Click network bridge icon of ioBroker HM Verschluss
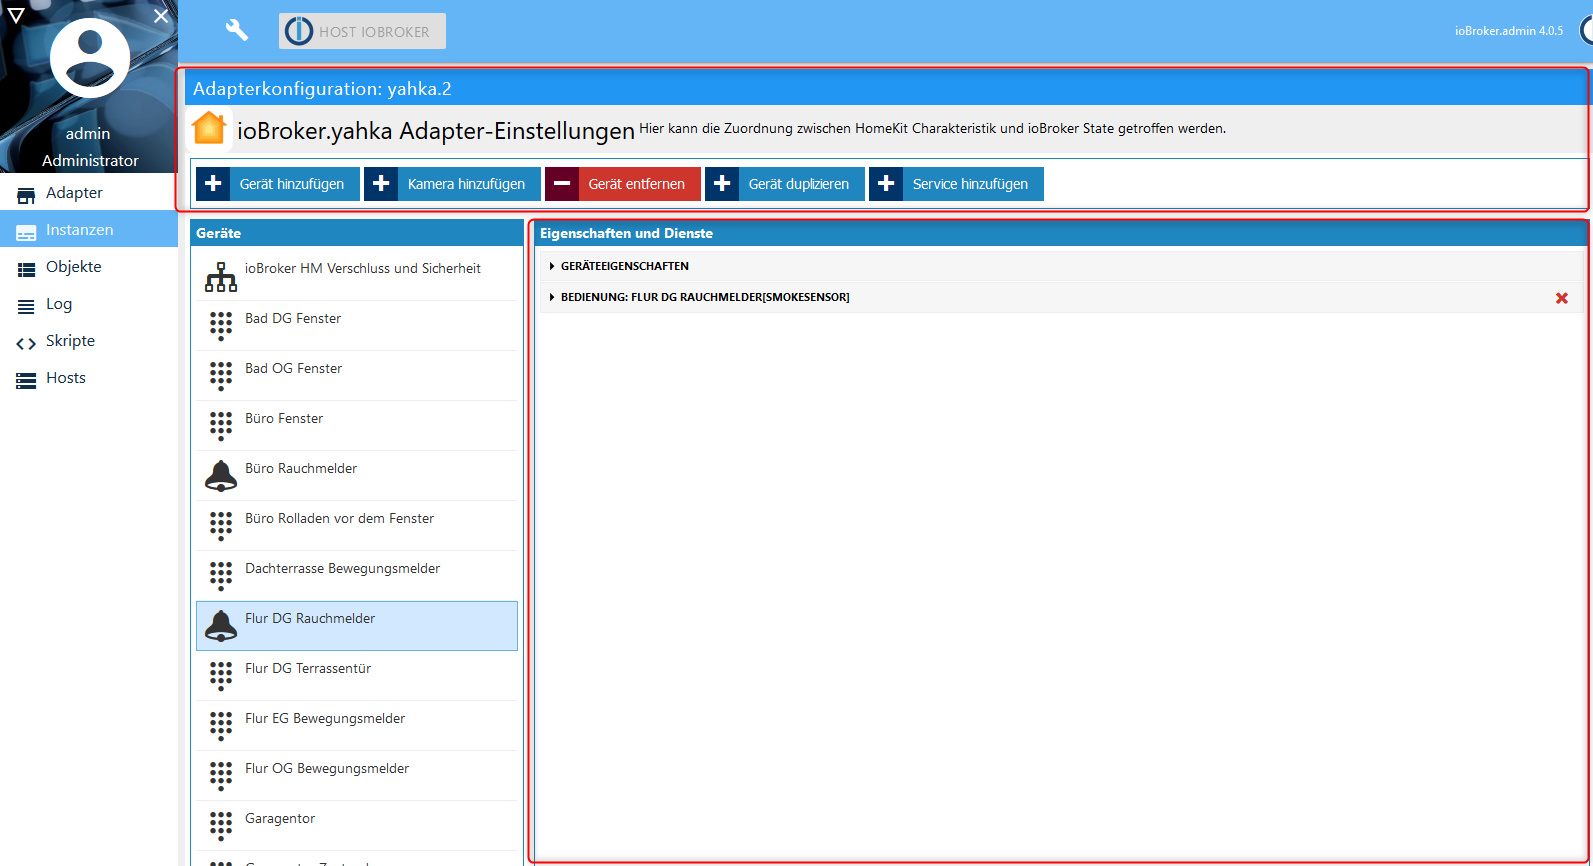The height and width of the screenshot is (866, 1593). [x=221, y=277]
